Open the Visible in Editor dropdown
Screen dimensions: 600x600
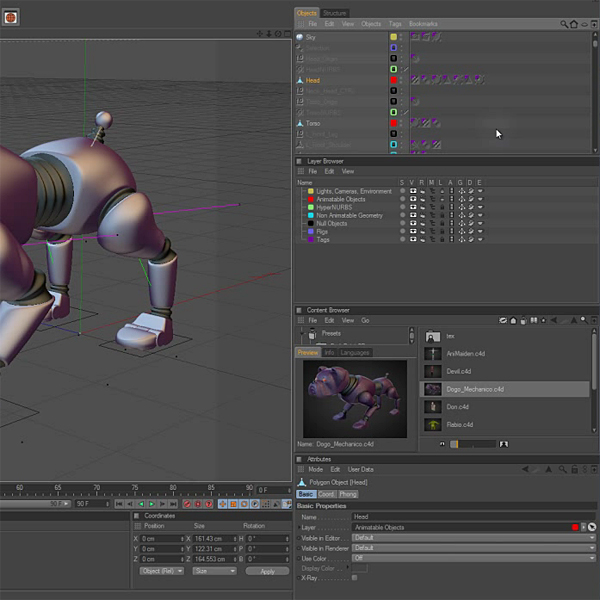(x=473, y=537)
